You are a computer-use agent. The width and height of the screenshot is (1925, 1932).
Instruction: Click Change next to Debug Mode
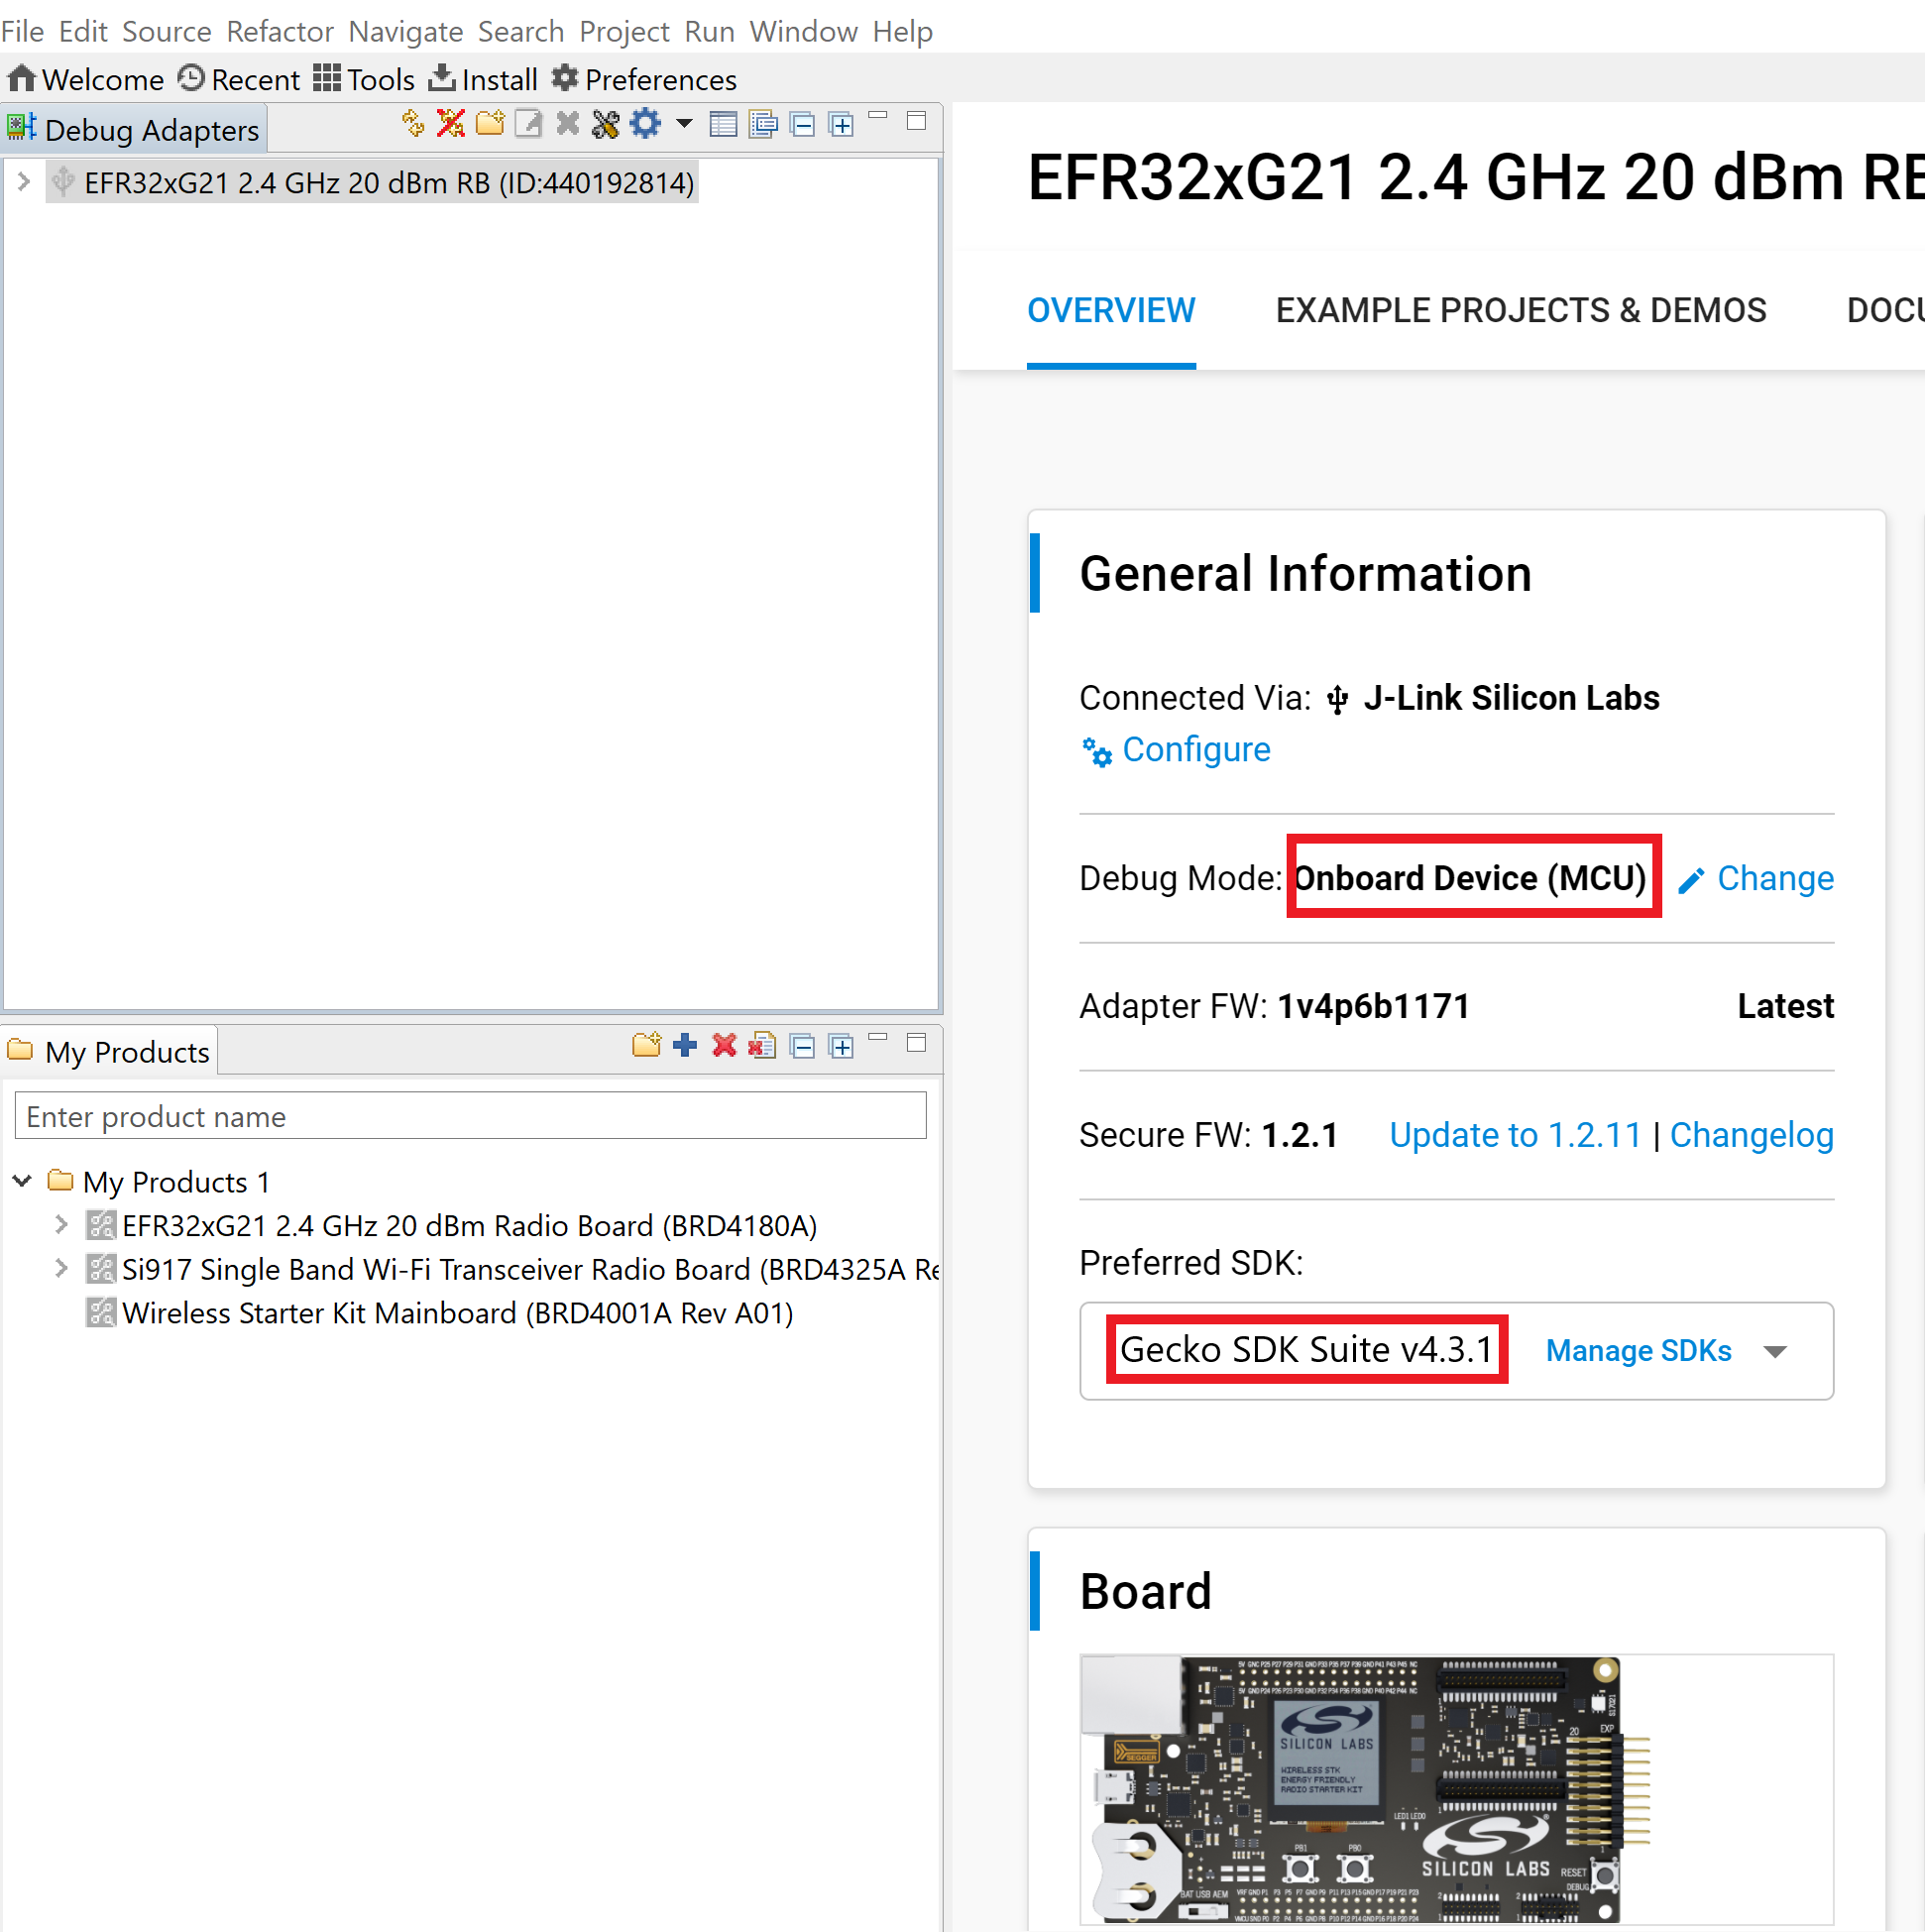1774,878
